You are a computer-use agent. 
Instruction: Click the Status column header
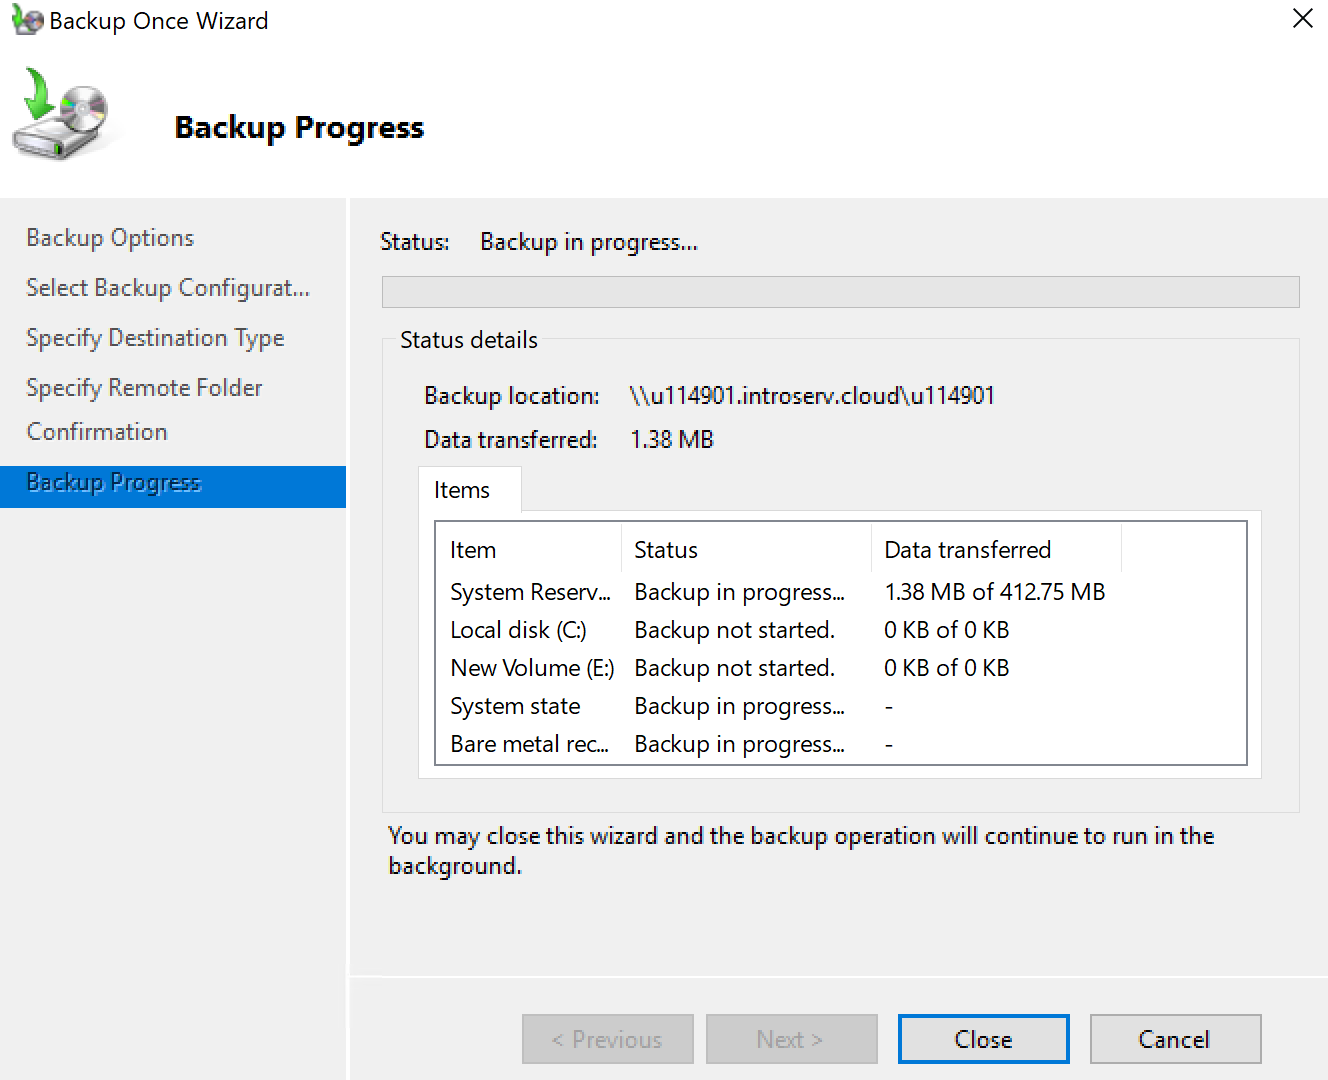pyautogui.click(x=666, y=549)
